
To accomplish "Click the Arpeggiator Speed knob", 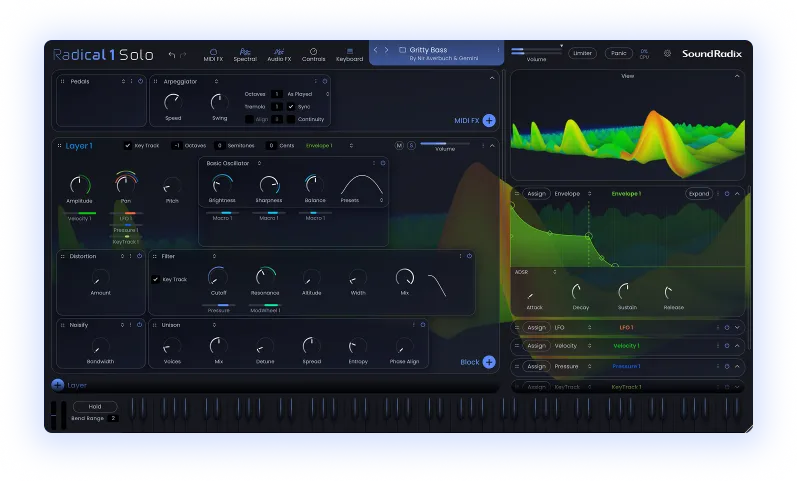I will (x=173, y=103).
